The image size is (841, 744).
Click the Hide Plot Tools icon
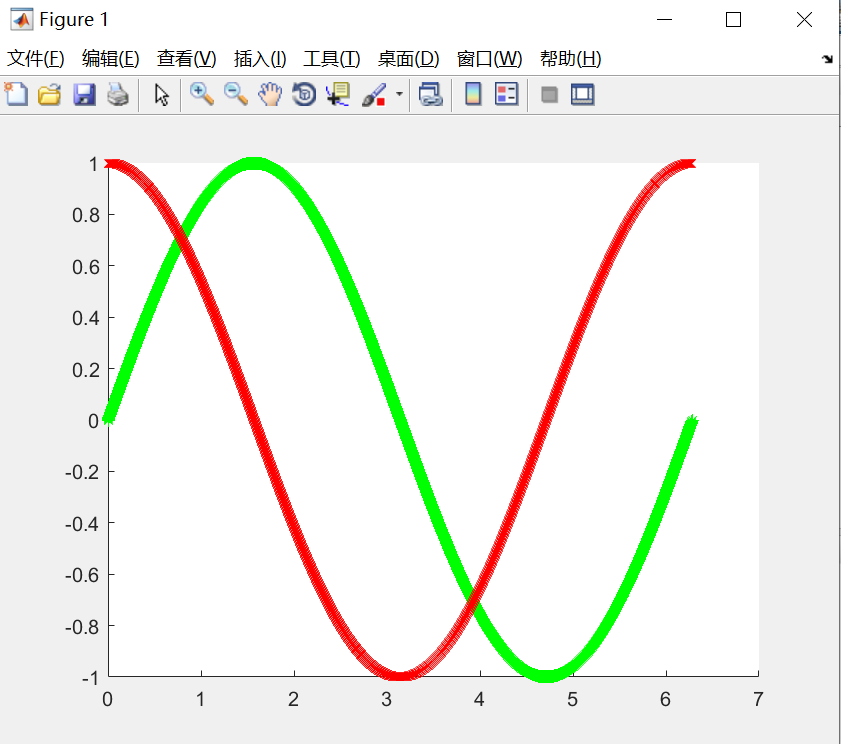[549, 95]
